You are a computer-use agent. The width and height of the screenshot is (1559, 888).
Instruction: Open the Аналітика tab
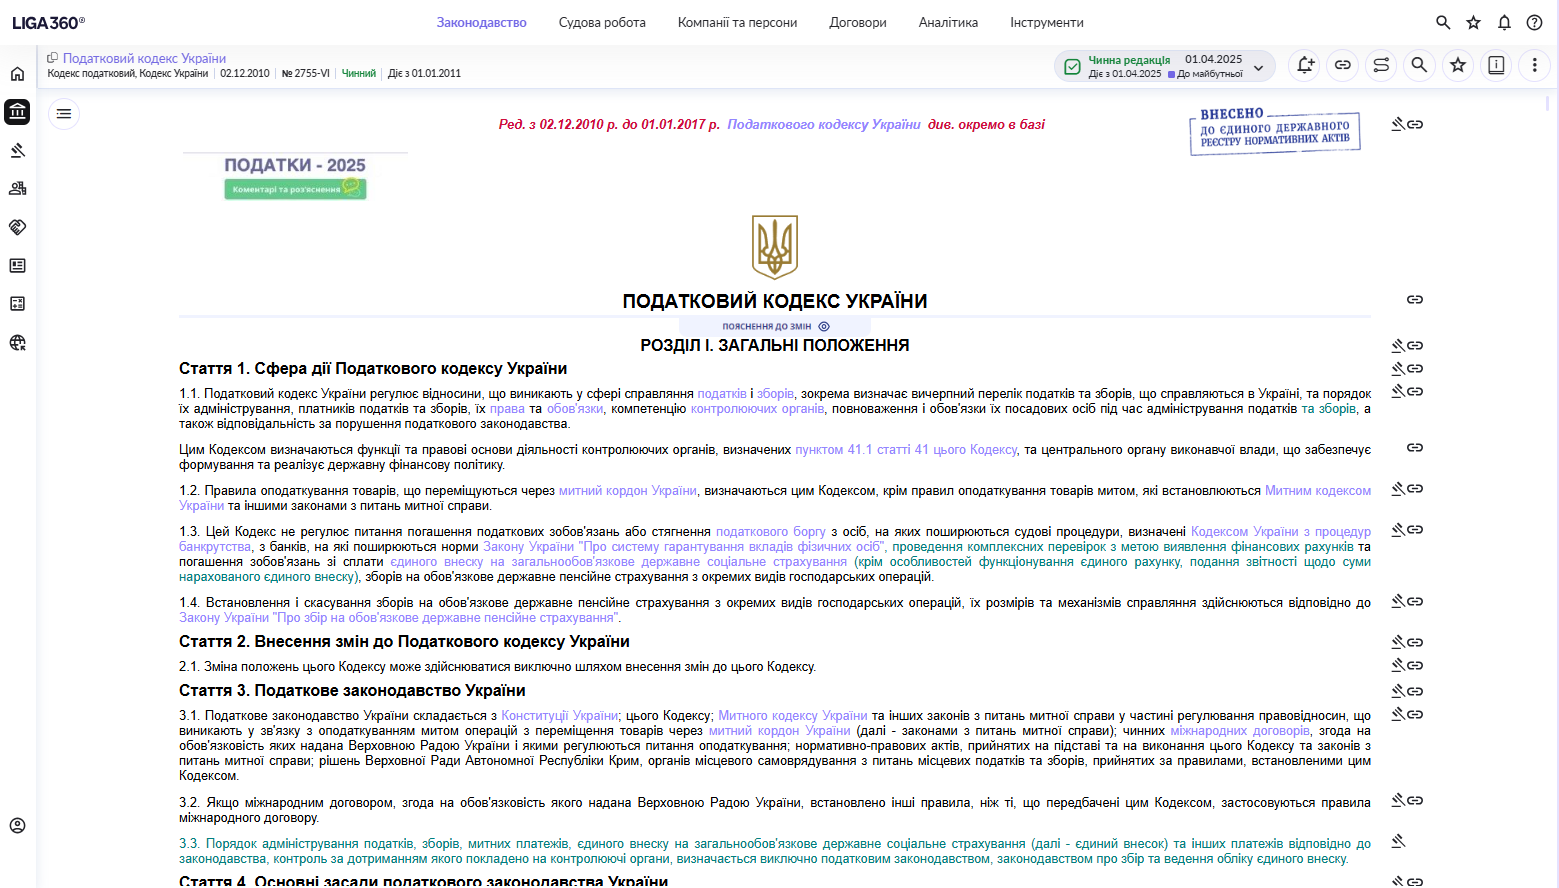click(948, 22)
